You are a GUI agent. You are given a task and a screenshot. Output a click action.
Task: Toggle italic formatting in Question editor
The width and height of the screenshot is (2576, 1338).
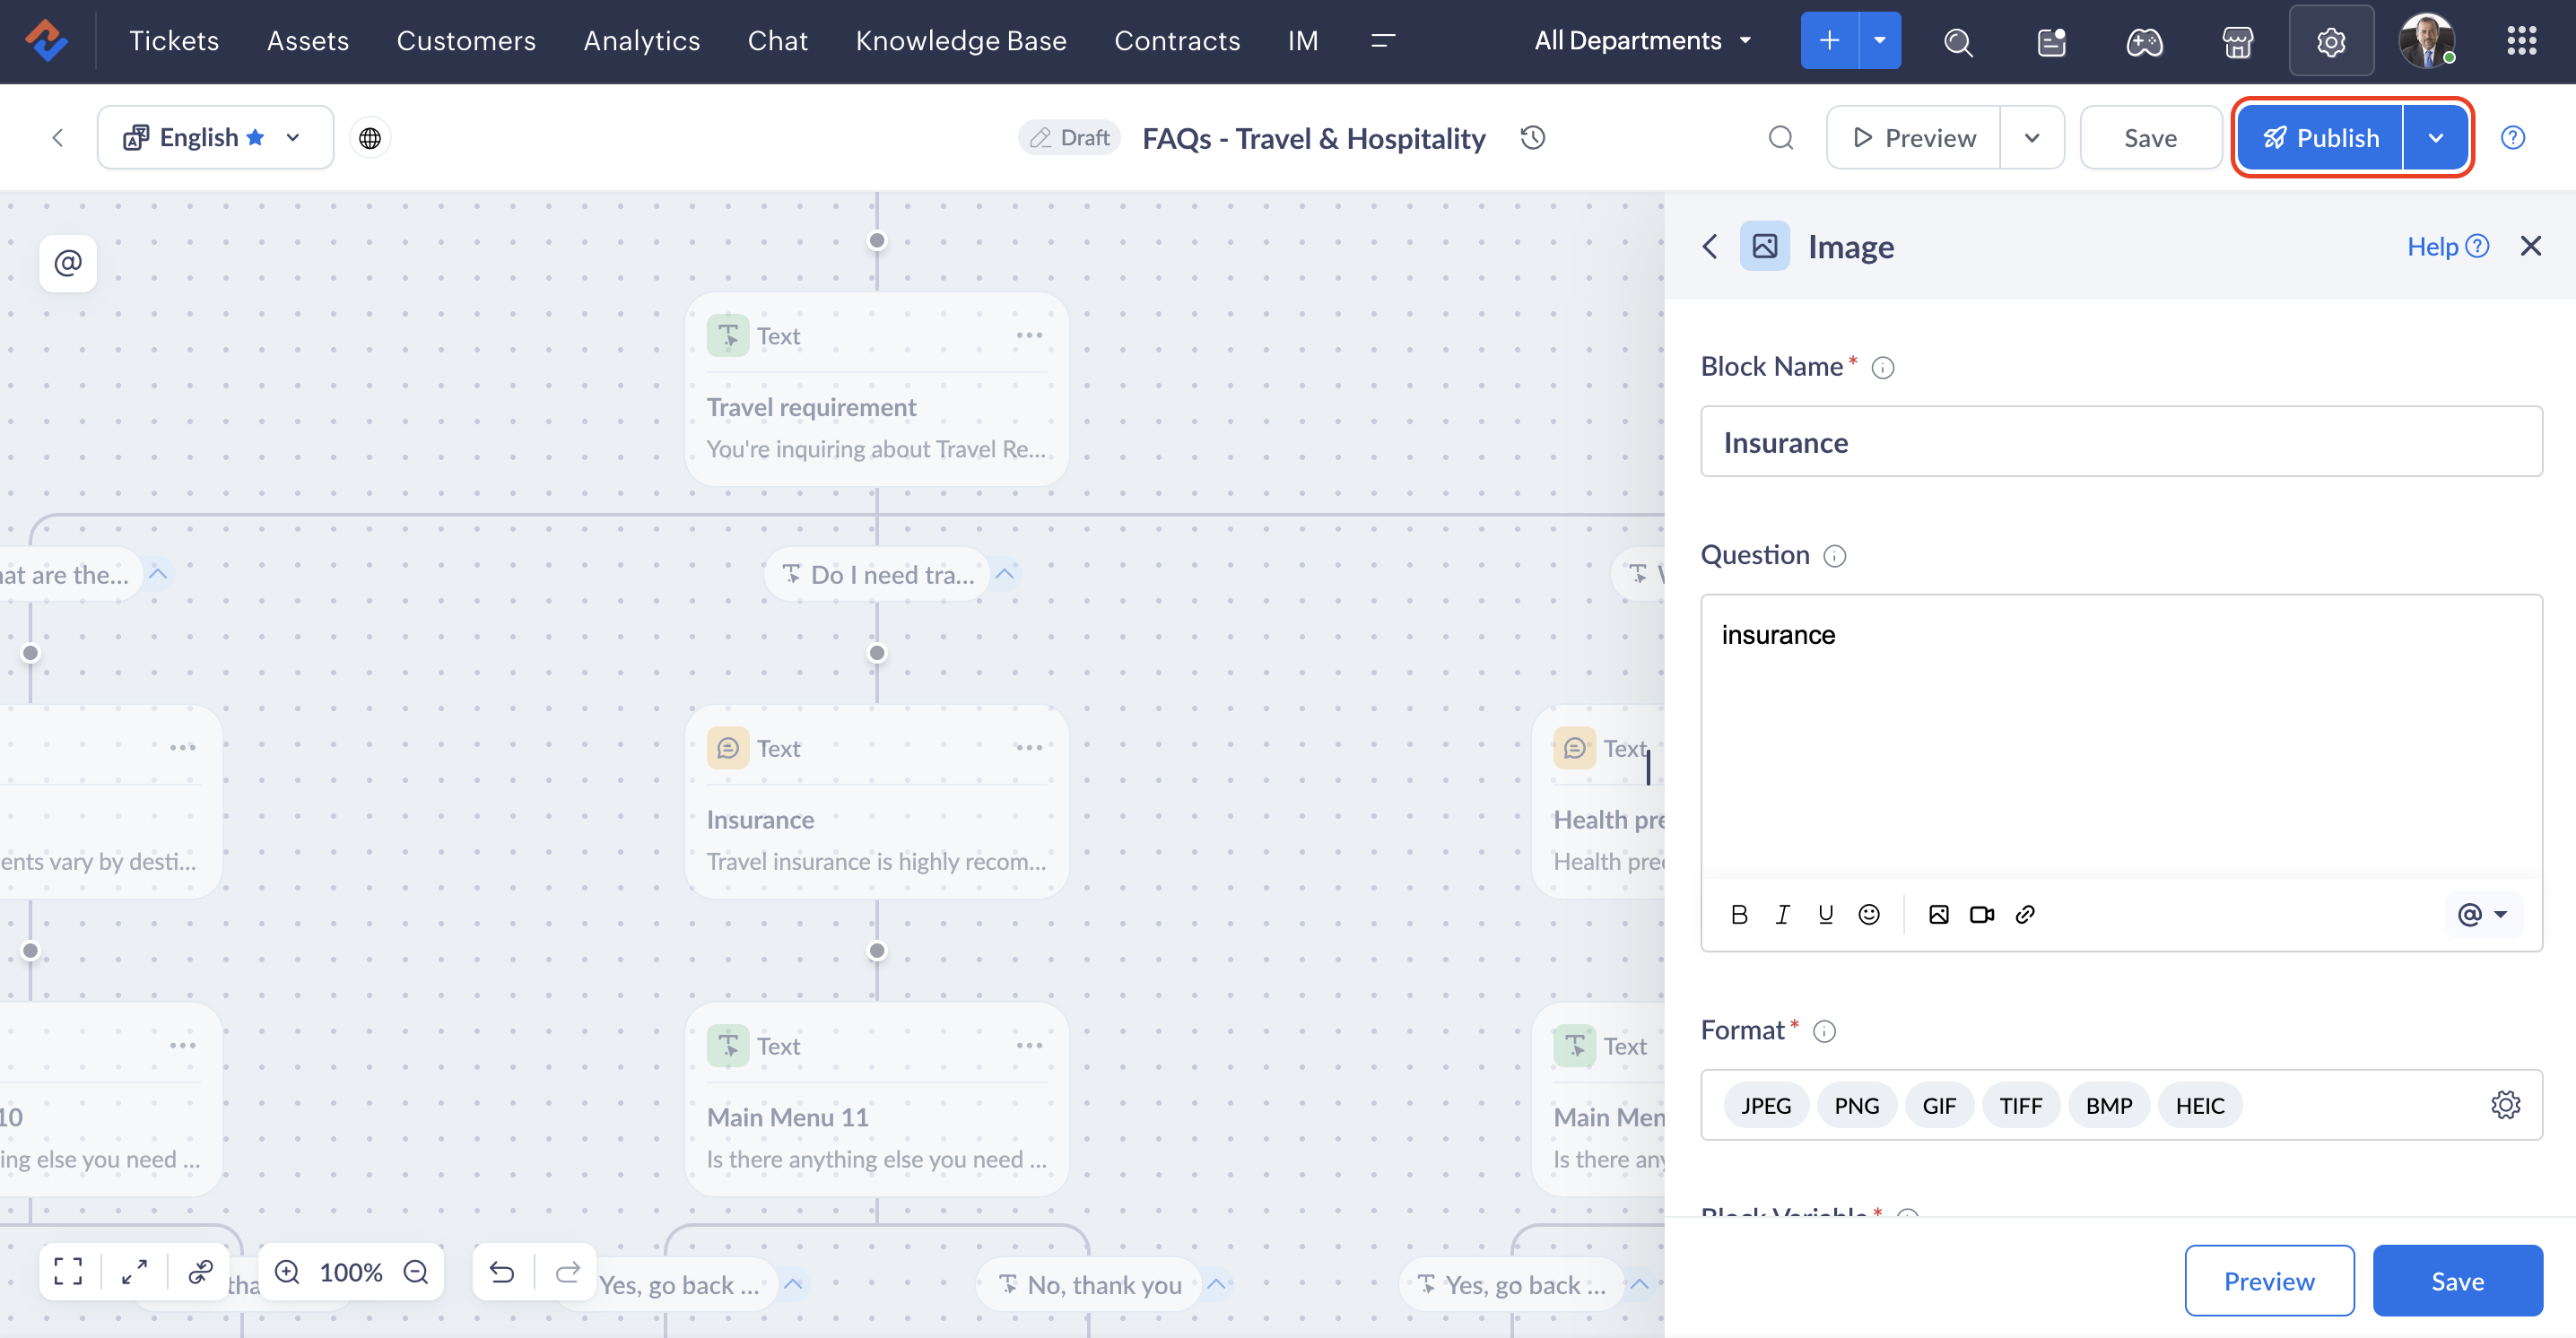(1782, 914)
